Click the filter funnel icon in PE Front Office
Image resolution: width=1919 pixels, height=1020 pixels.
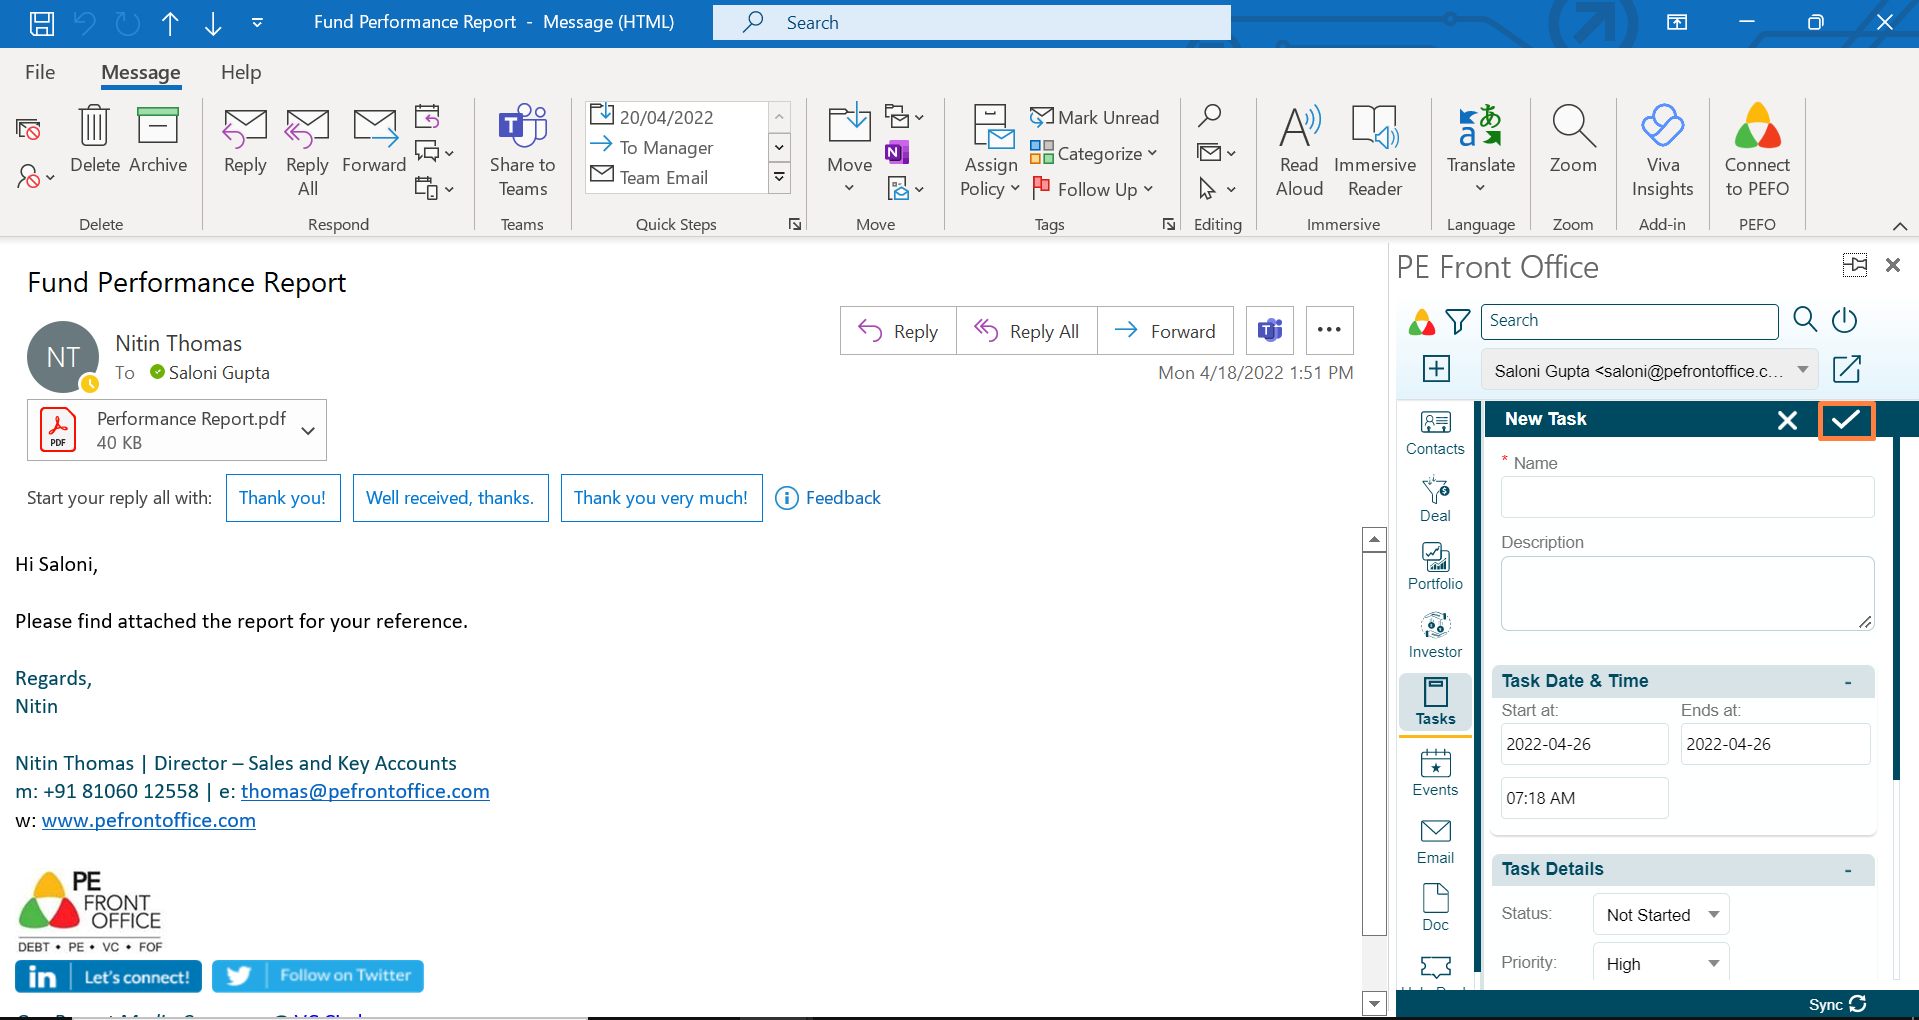[x=1458, y=321]
